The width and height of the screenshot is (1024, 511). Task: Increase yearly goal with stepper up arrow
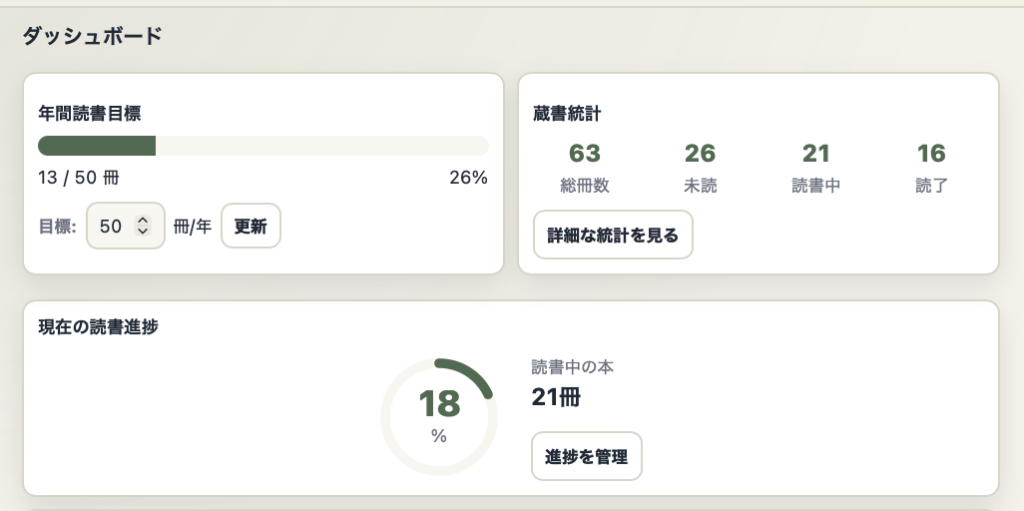click(x=142, y=221)
